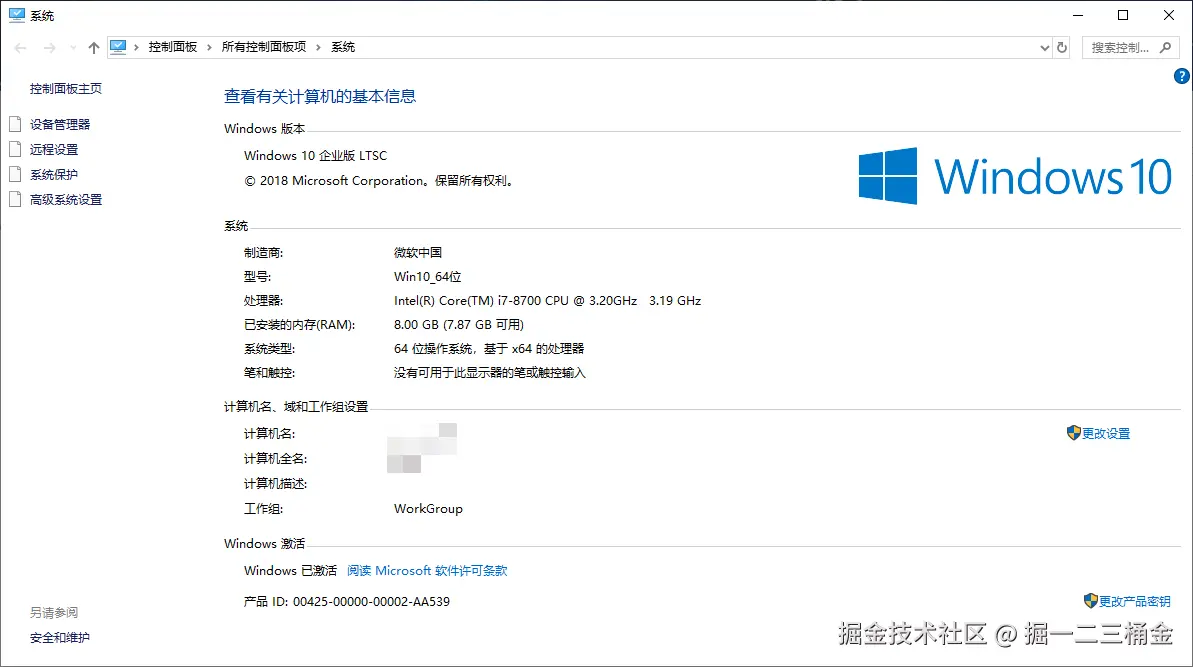
Task: Click shield icon next to 更改产品密钥
Action: (x=1090, y=601)
